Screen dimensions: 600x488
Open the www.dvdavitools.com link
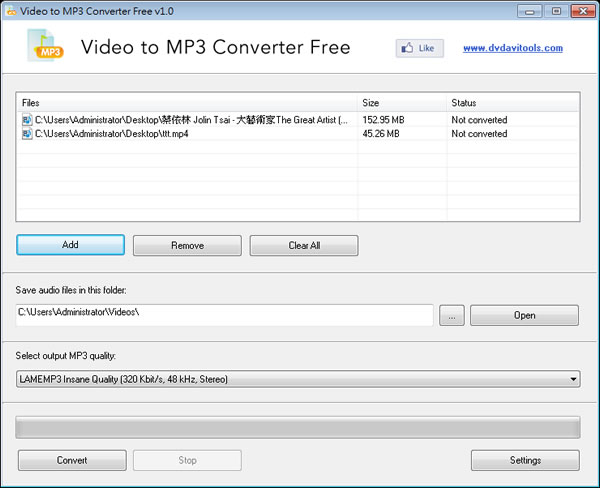[x=512, y=48]
